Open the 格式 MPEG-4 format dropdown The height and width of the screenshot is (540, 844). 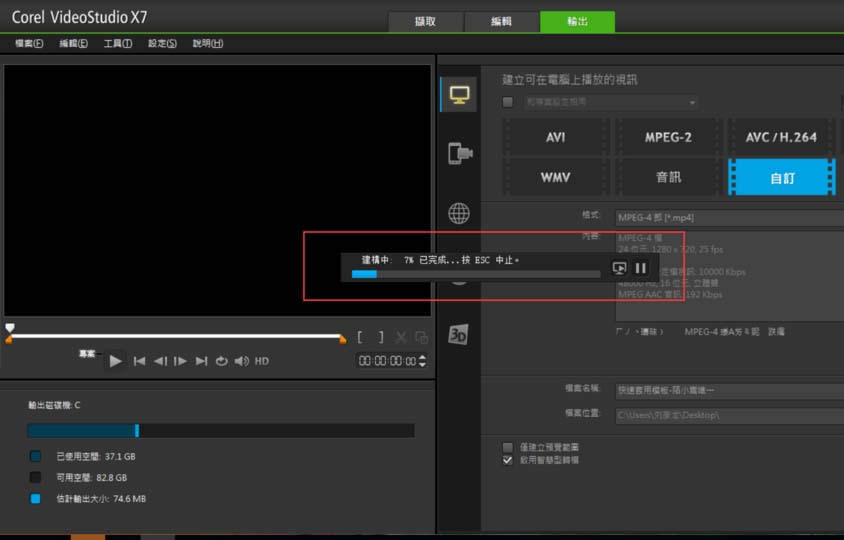tap(728, 217)
